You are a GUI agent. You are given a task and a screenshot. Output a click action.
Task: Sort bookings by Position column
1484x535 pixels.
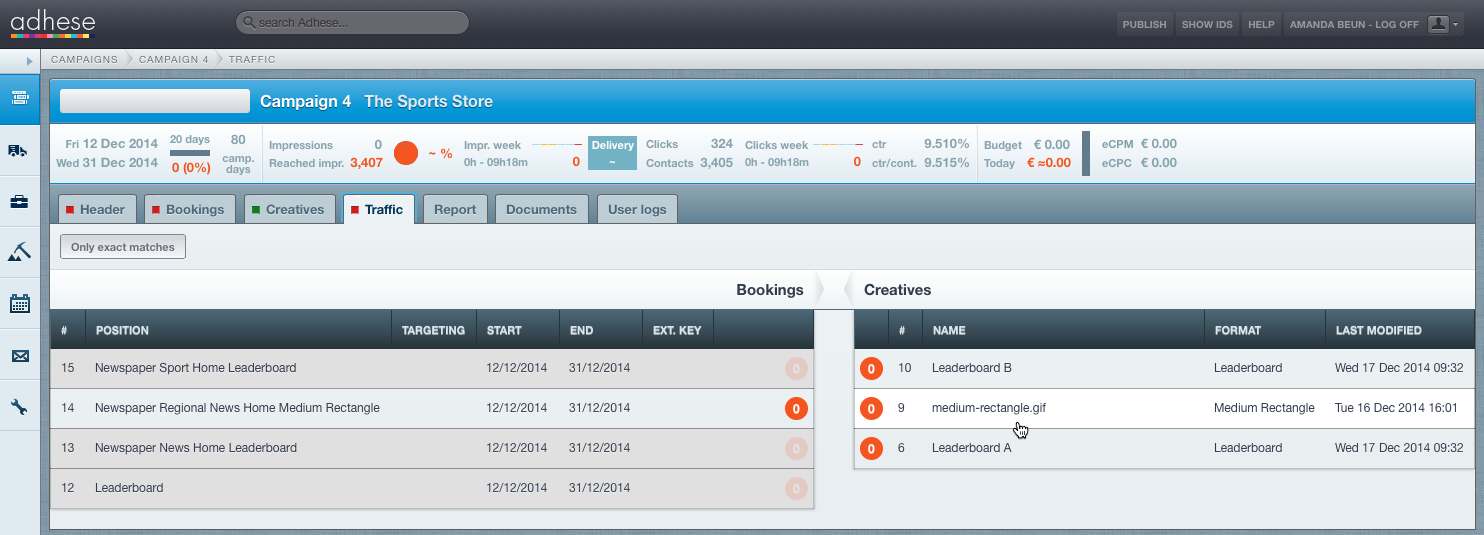[x=238, y=330]
